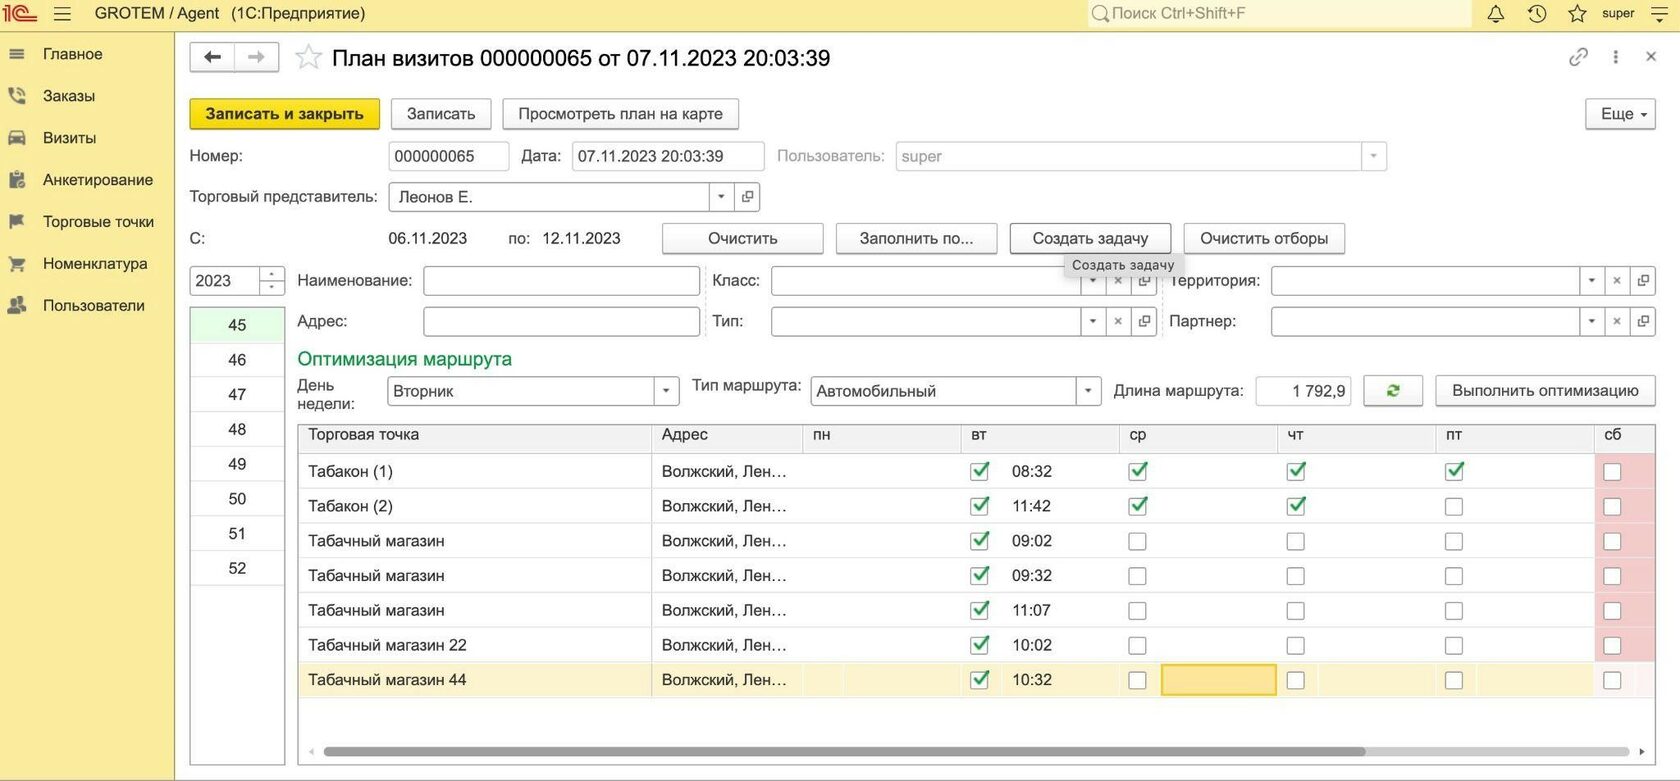Add plan to favorites star

tap(308, 57)
